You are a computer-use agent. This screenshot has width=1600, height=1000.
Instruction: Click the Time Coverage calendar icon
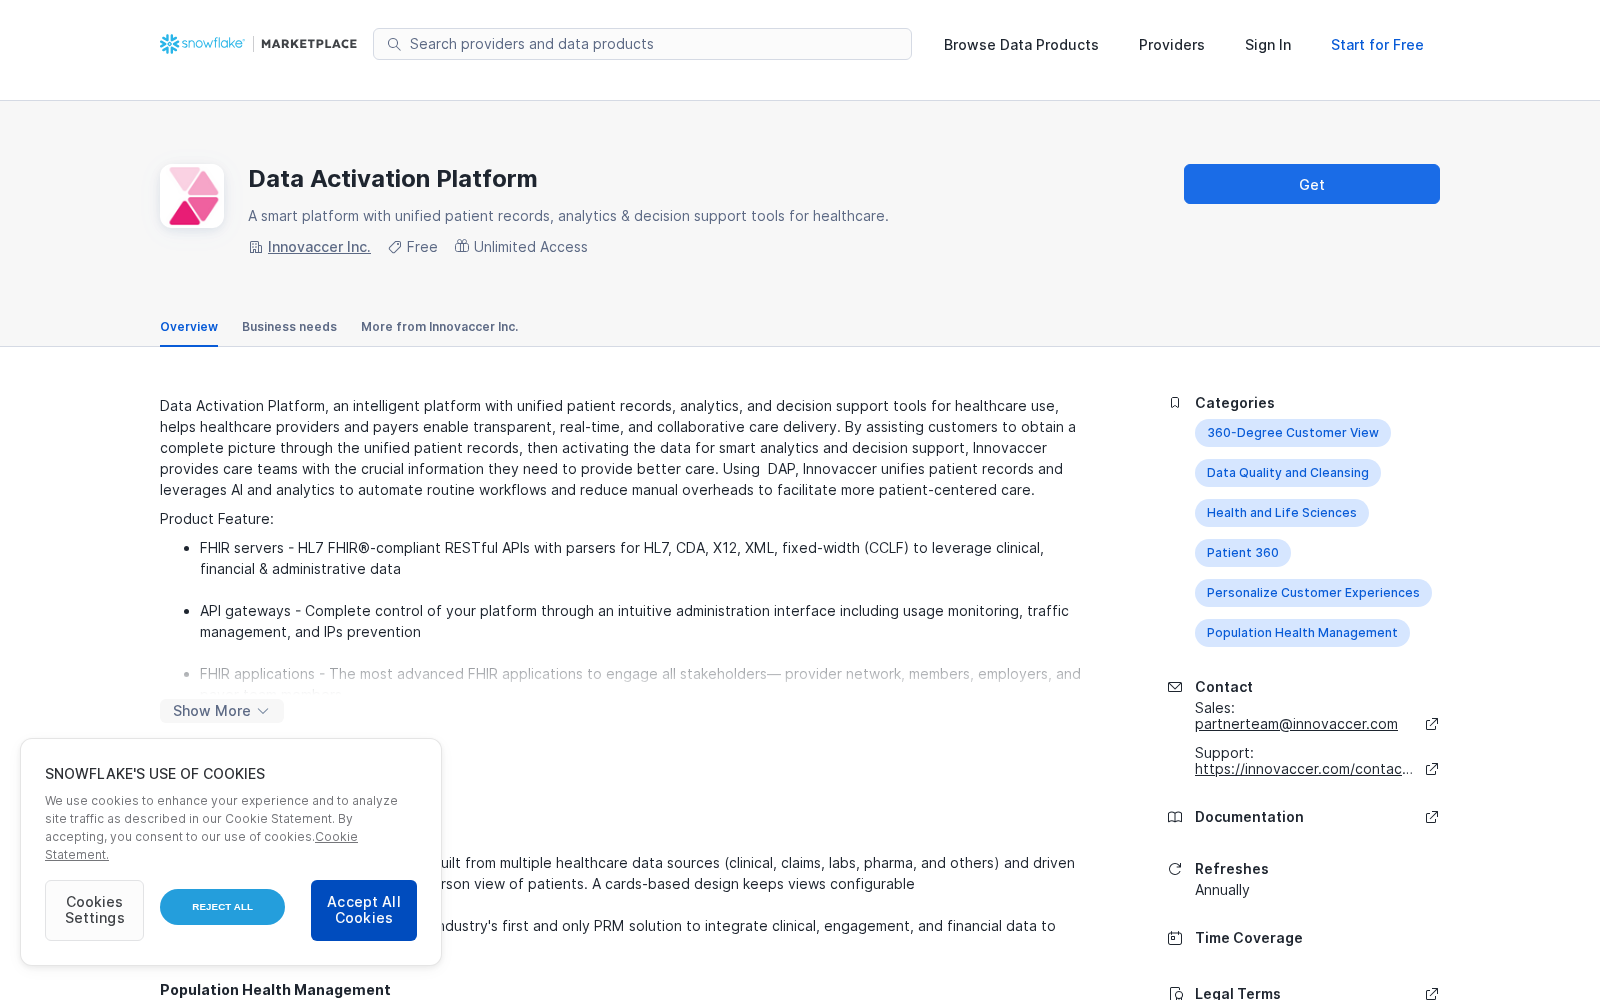tap(1175, 938)
